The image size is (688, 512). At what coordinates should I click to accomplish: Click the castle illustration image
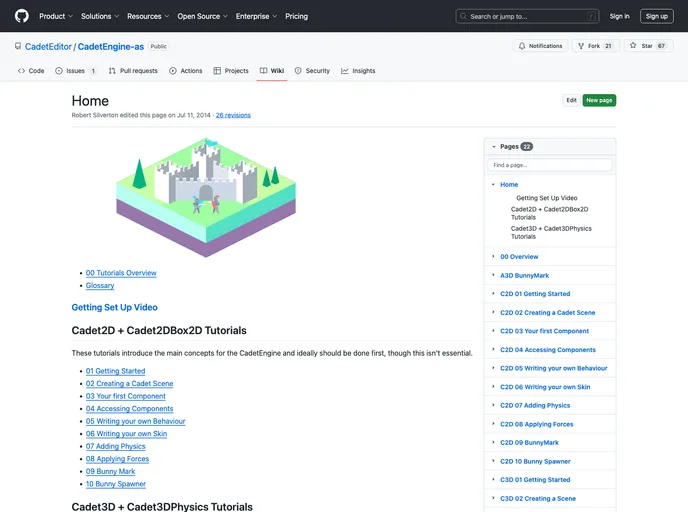point(206,197)
